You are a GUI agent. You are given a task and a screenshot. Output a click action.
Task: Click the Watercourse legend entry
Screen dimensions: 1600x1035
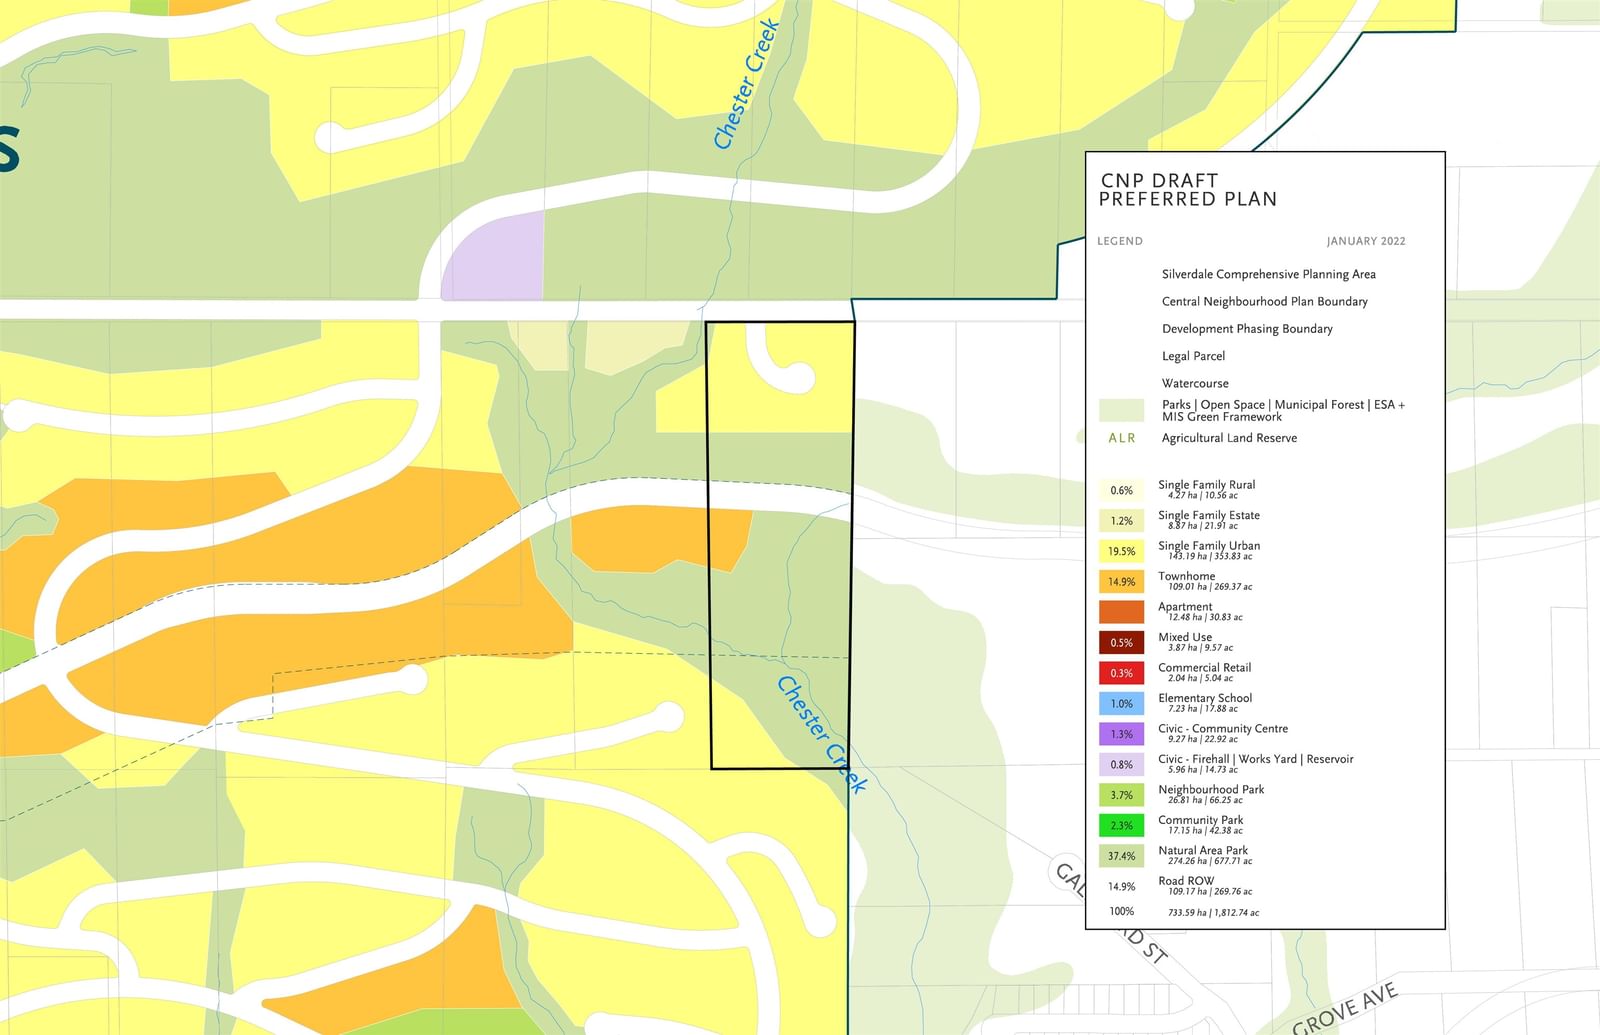click(1195, 383)
